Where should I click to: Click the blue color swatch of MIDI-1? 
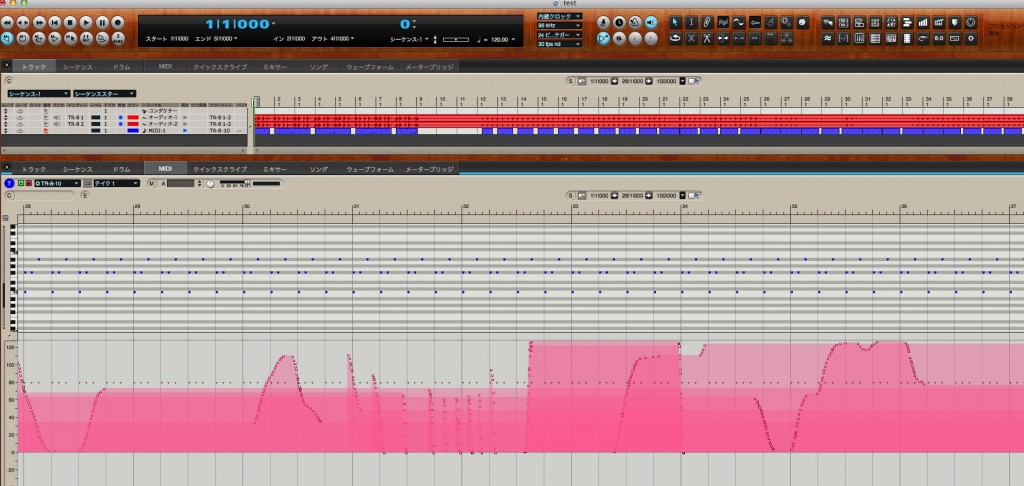click(133, 131)
